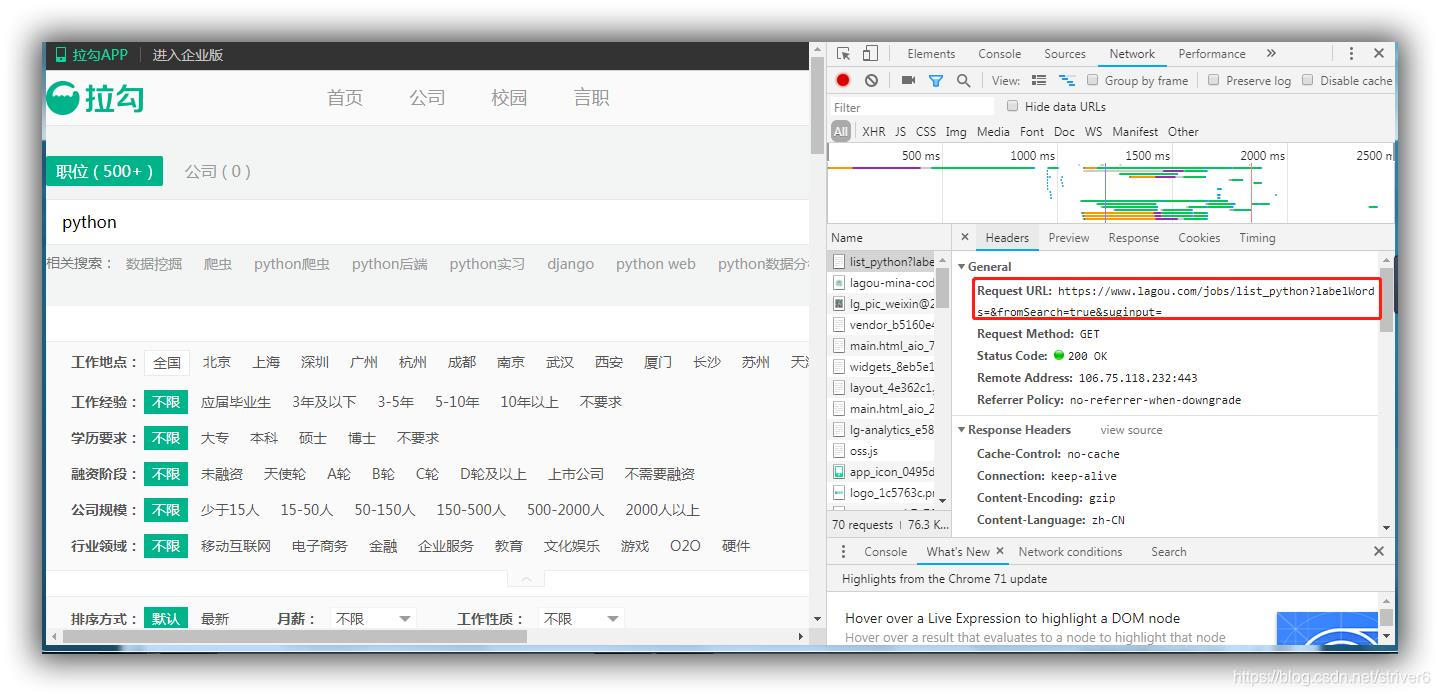Filter requests by XHR type
Viewport: 1440px width, 696px height.
(x=873, y=132)
